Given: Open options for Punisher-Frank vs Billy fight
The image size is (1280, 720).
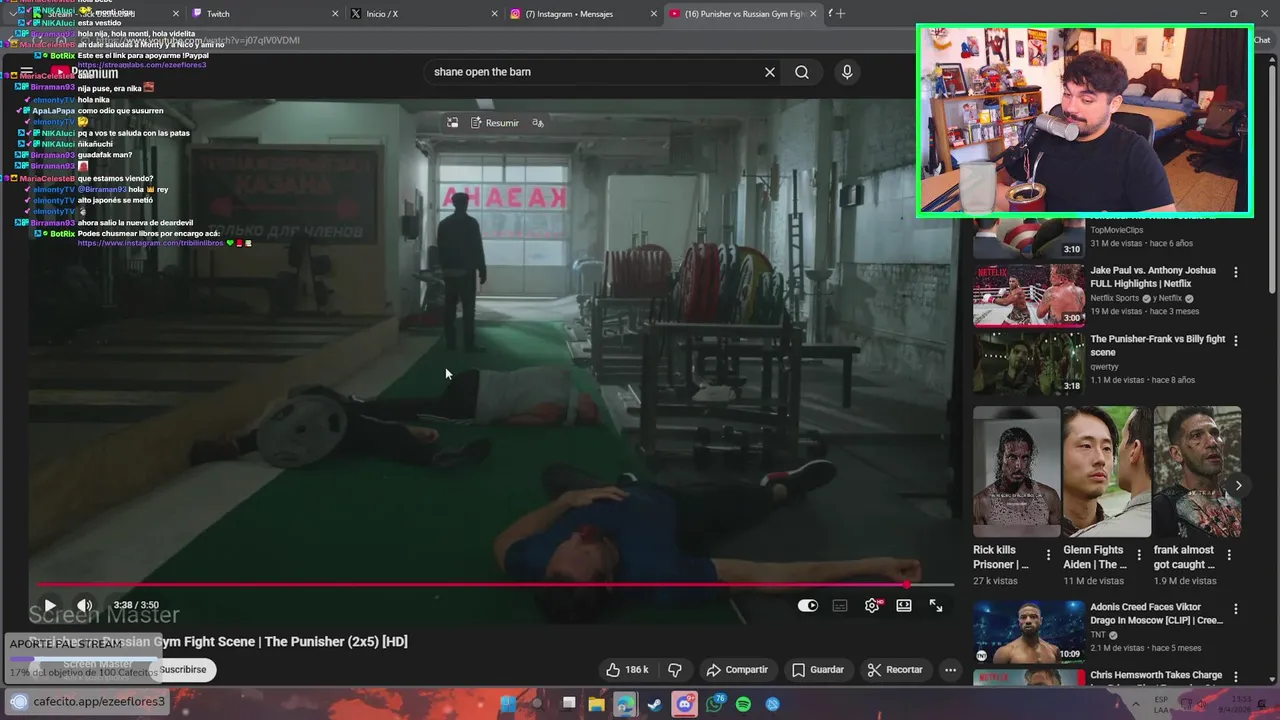Looking at the screenshot, I should (1235, 341).
